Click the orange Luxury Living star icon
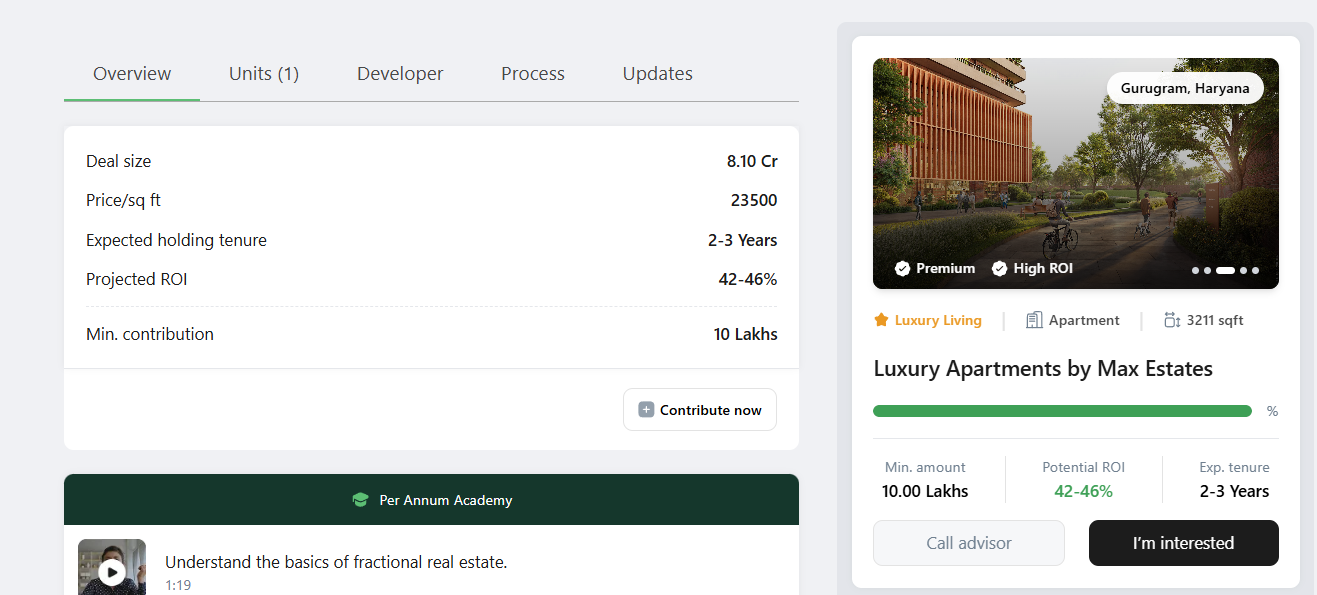This screenshot has height=595, width=1317. tap(881, 320)
